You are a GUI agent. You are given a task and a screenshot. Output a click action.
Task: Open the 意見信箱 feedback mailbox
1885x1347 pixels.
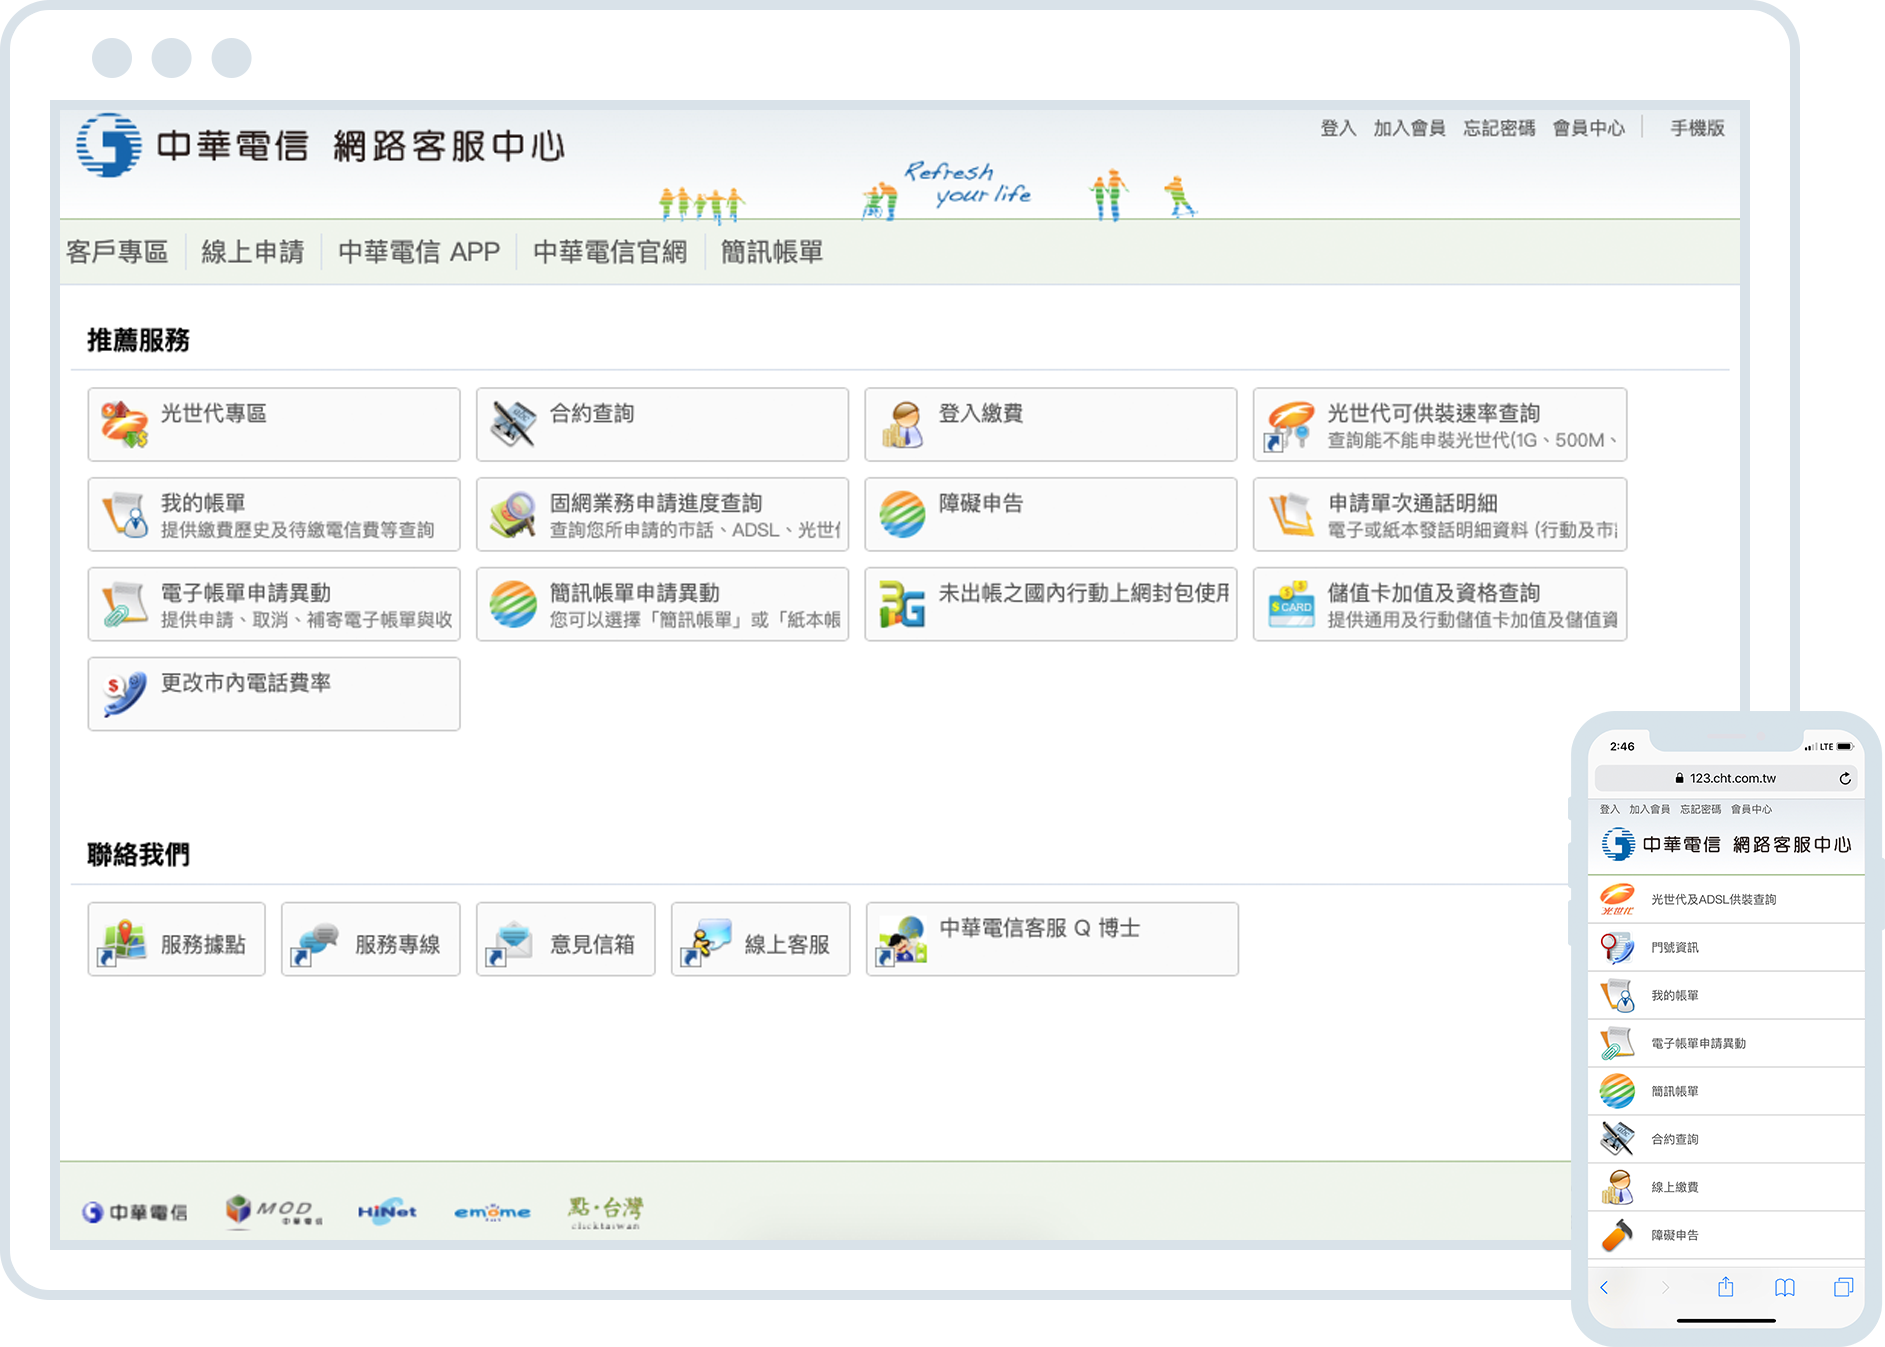564,938
